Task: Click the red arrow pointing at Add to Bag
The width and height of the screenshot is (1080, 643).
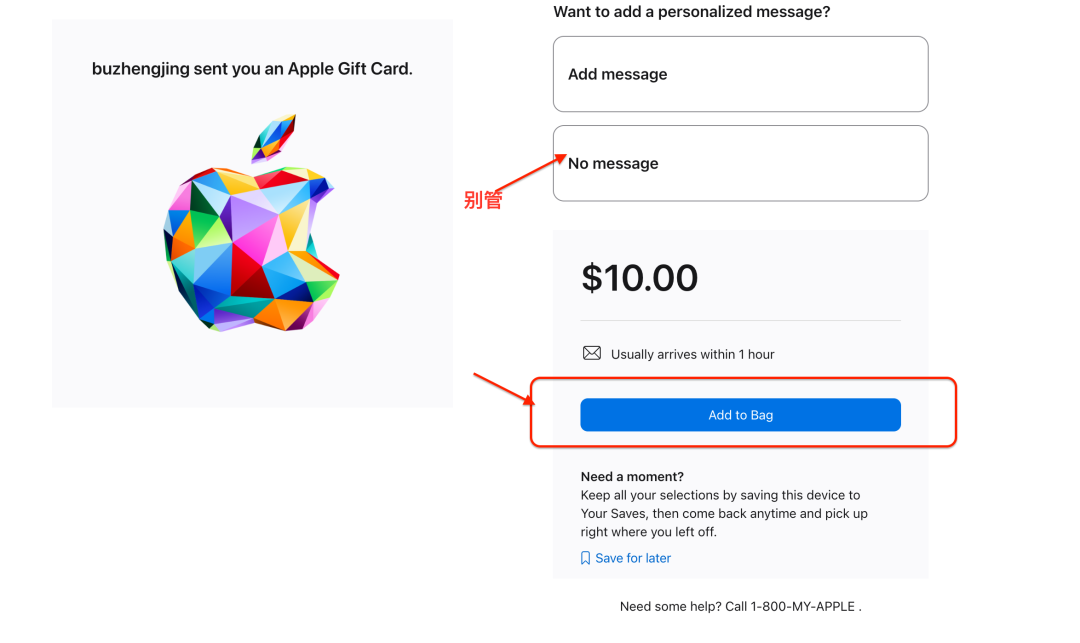Action: point(502,390)
